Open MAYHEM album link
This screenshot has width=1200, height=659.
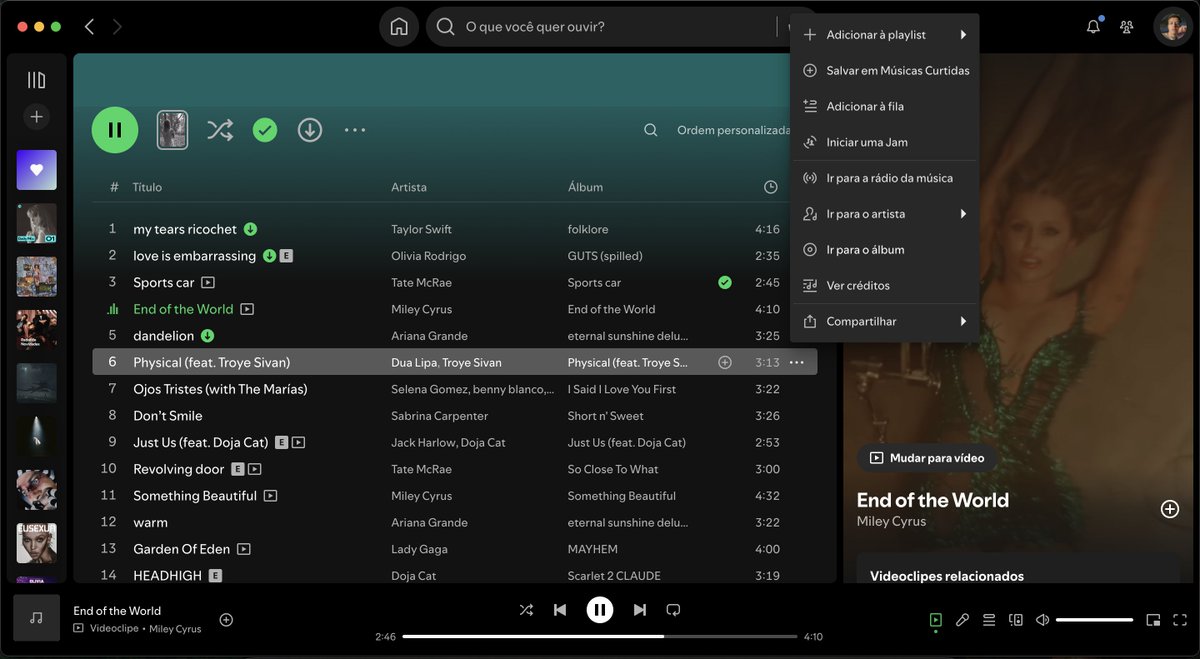coord(592,549)
